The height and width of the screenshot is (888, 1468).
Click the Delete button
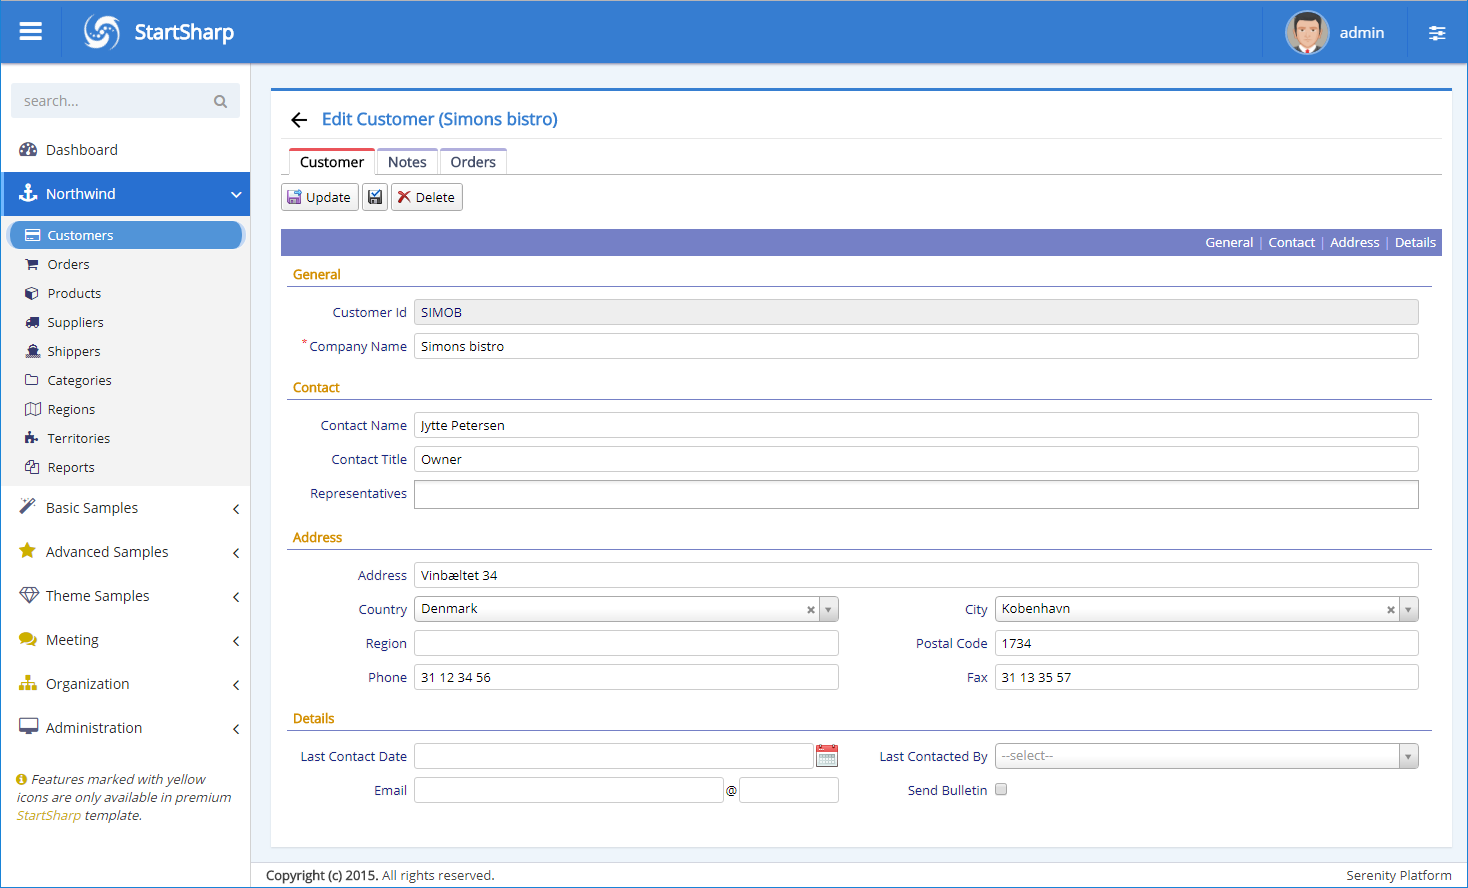click(x=427, y=197)
